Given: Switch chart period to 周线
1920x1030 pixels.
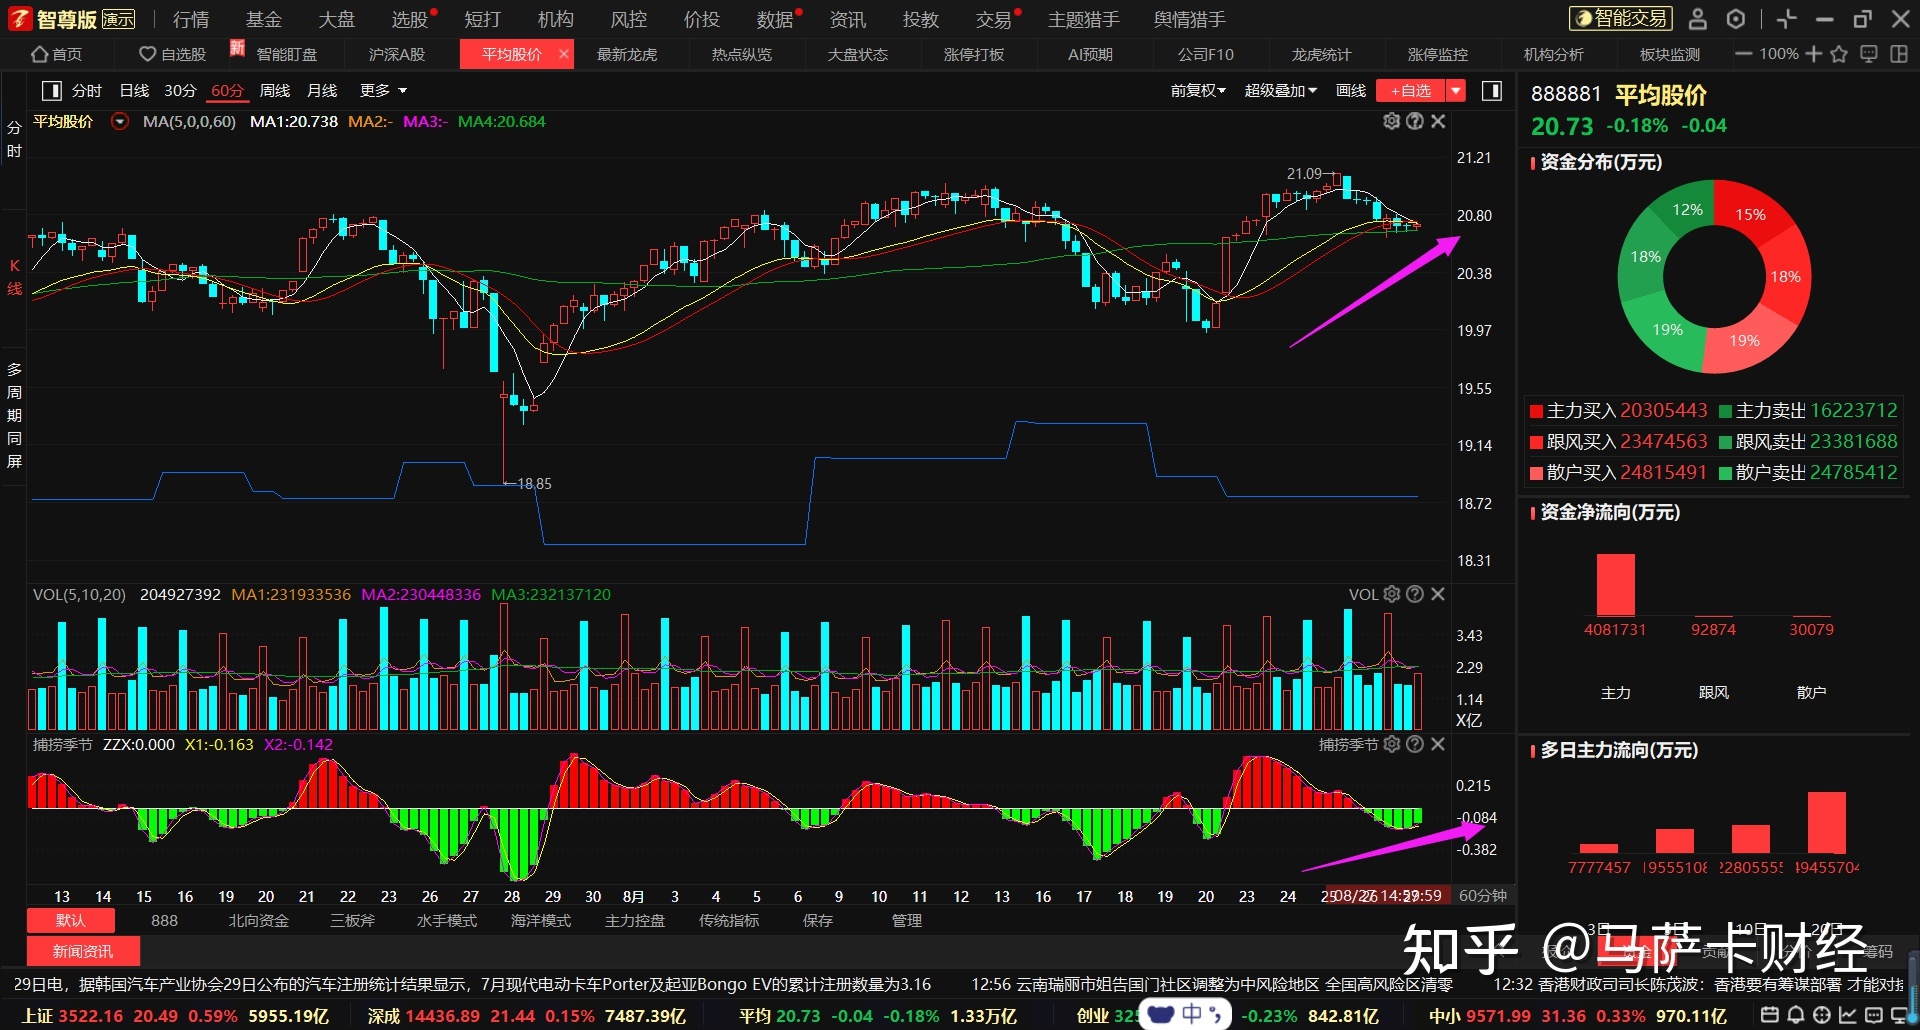Looking at the screenshot, I should [x=274, y=91].
